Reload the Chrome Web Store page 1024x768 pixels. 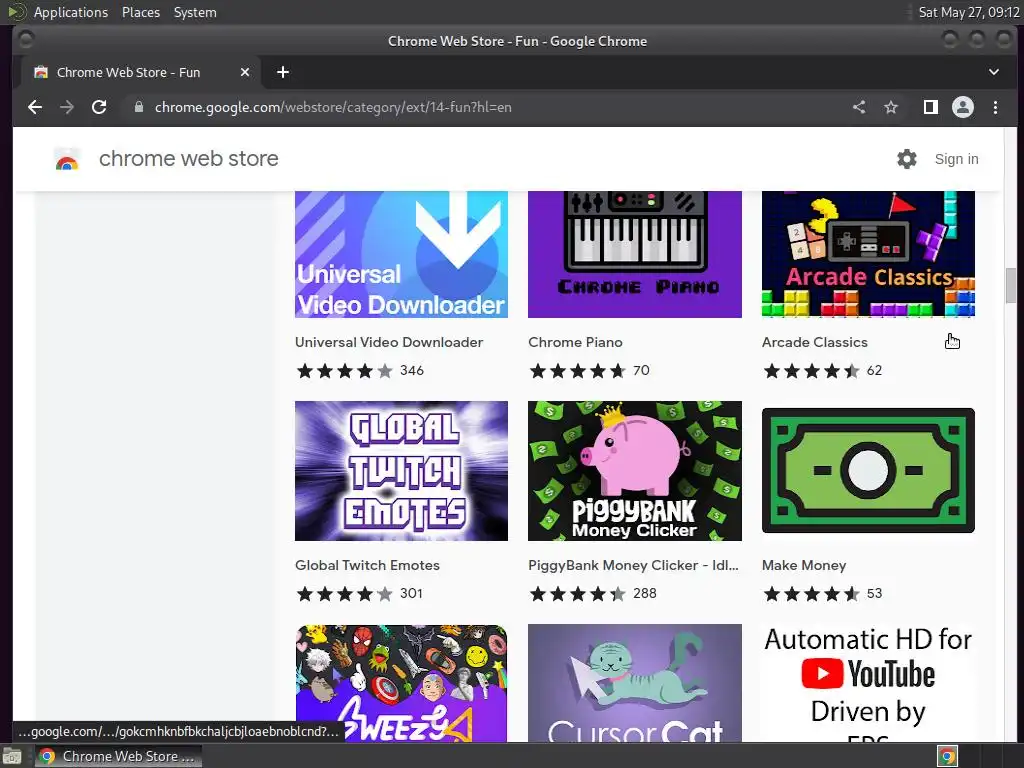(99, 107)
